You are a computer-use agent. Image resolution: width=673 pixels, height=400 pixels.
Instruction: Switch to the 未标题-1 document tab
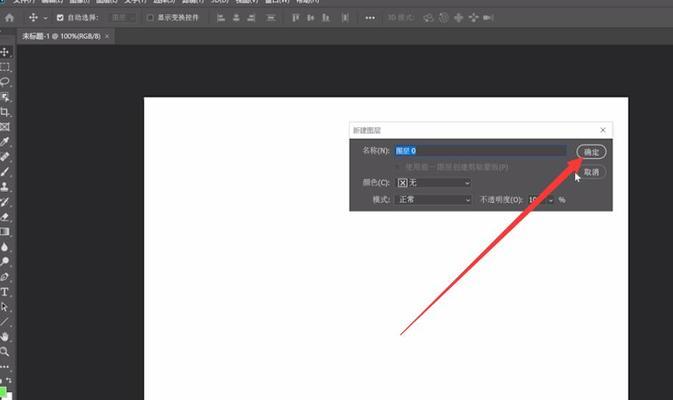61,36
